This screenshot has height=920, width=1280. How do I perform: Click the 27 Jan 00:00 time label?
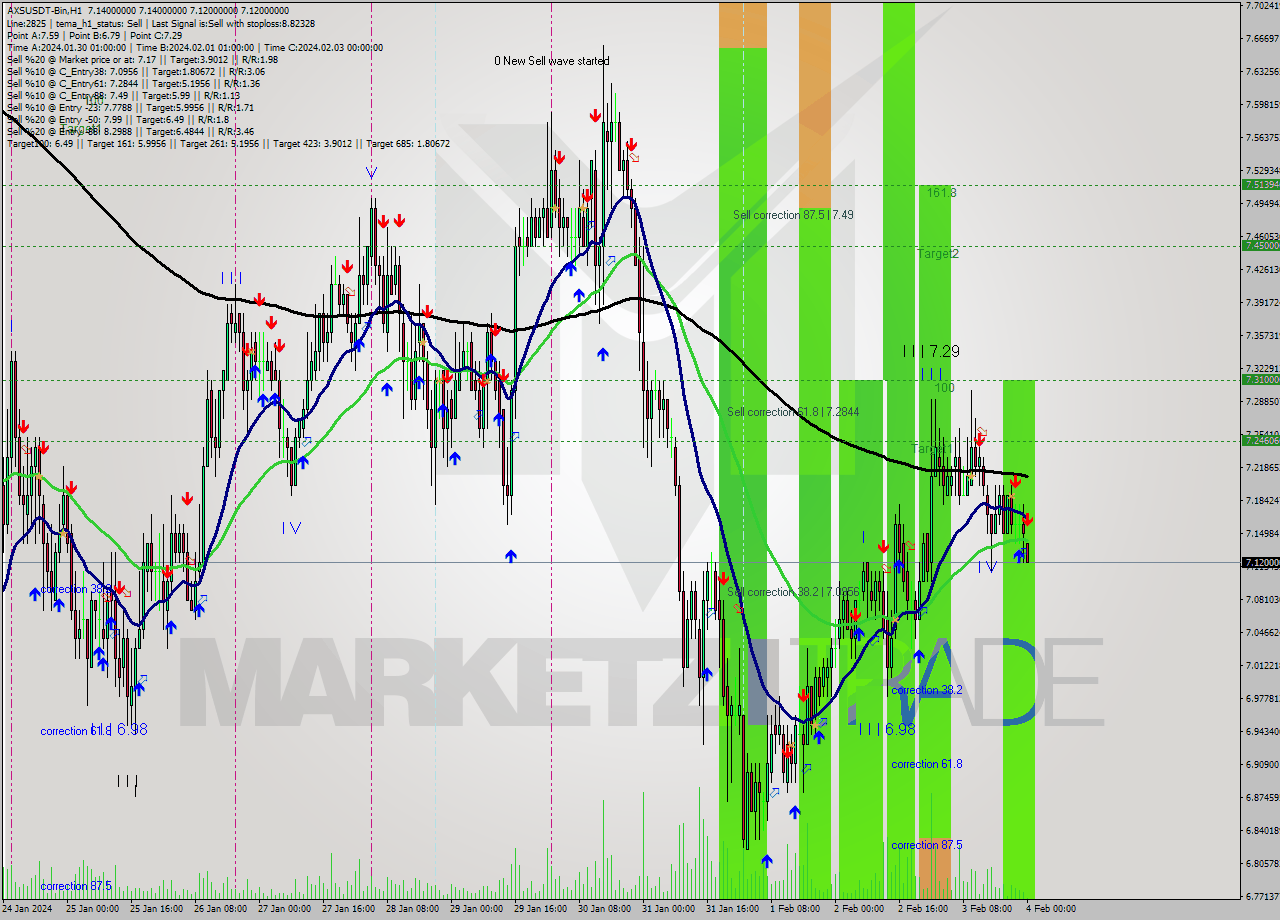(x=284, y=909)
